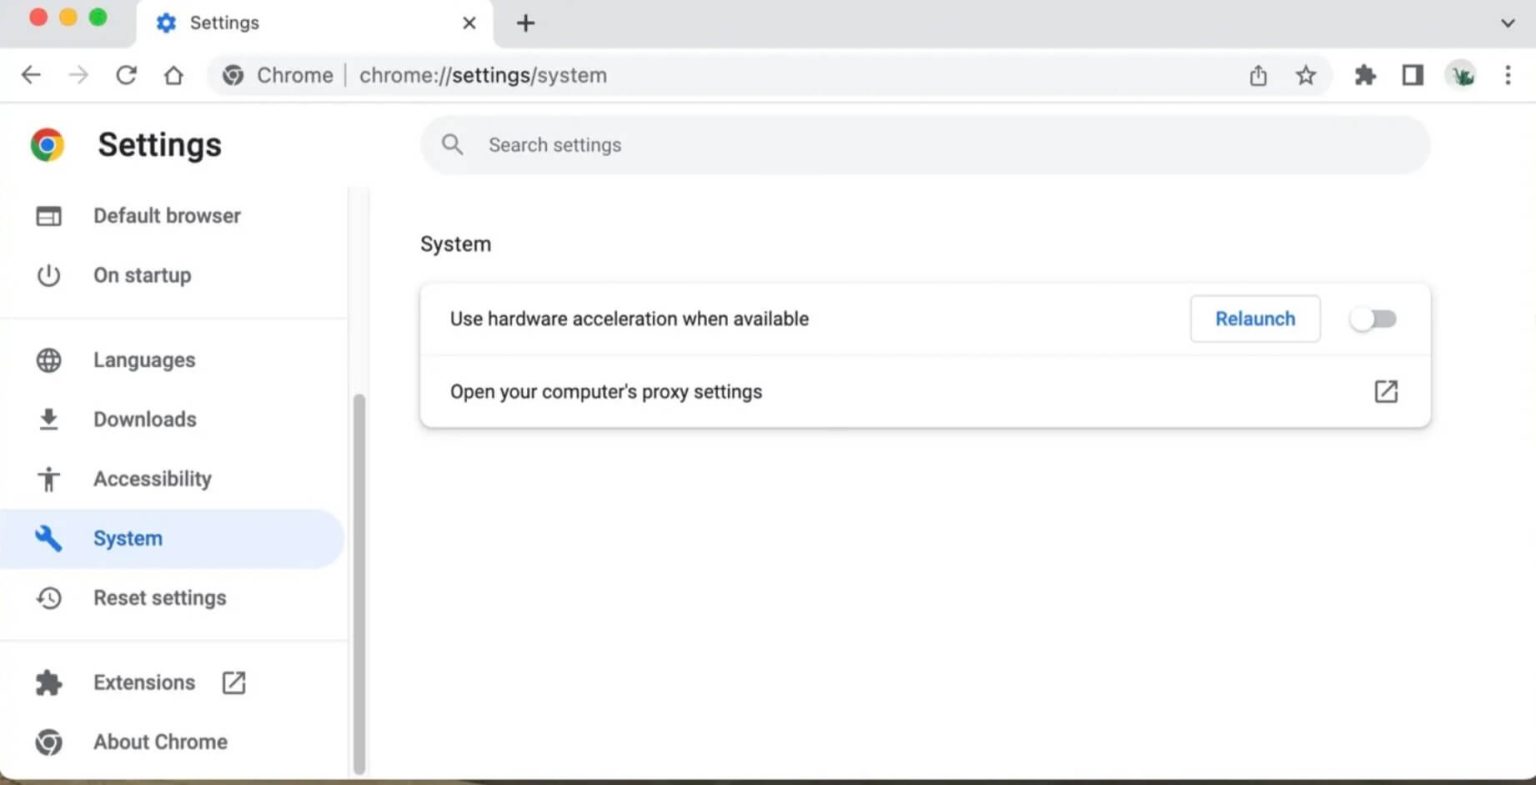Select the Accessibility icon in sidebar
Image resolution: width=1536 pixels, height=785 pixels.
click(x=48, y=479)
